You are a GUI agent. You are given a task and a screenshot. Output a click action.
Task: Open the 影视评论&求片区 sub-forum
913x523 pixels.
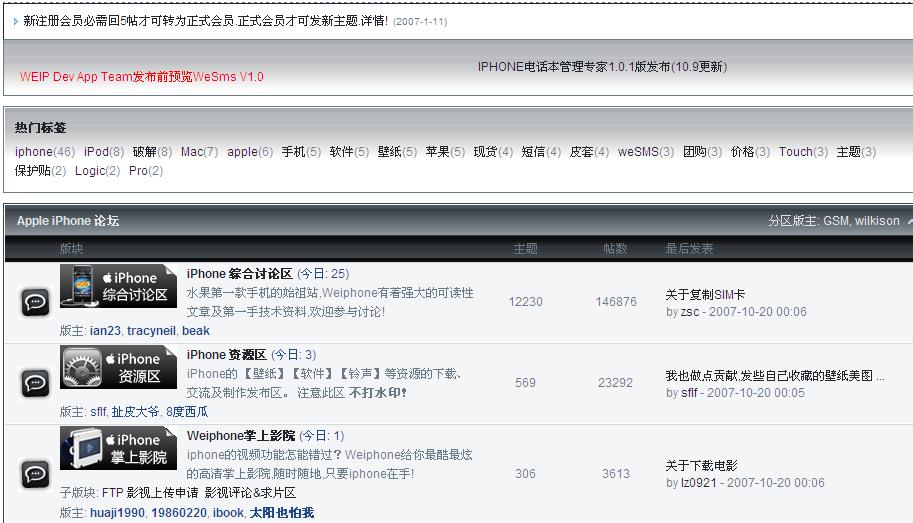coord(250,493)
